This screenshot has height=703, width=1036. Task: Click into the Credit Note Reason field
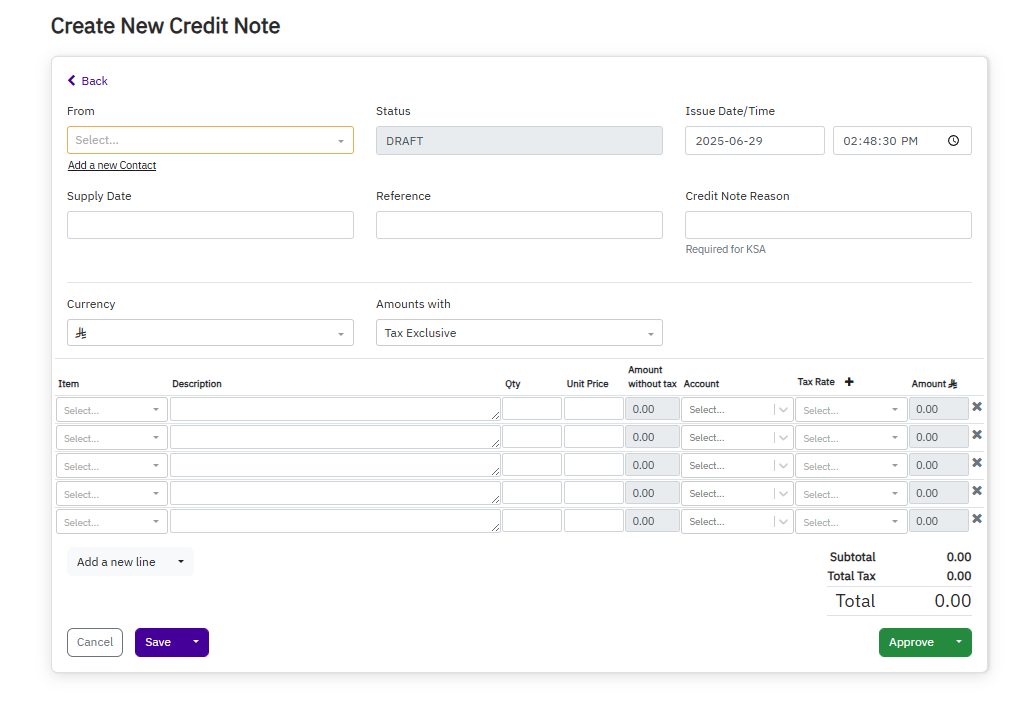tap(828, 225)
